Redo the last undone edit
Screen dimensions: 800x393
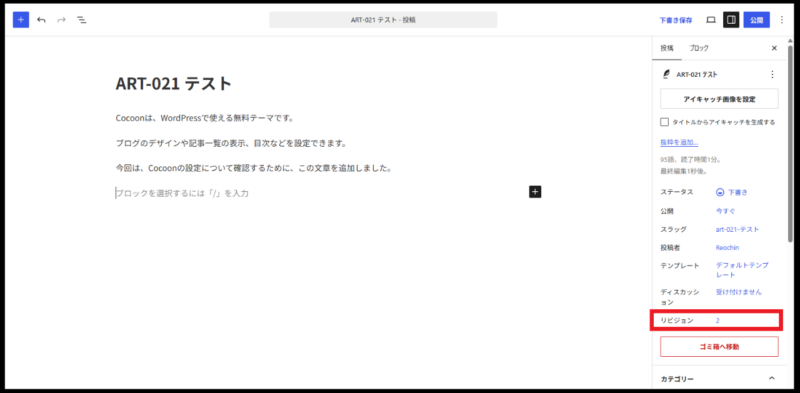point(61,20)
